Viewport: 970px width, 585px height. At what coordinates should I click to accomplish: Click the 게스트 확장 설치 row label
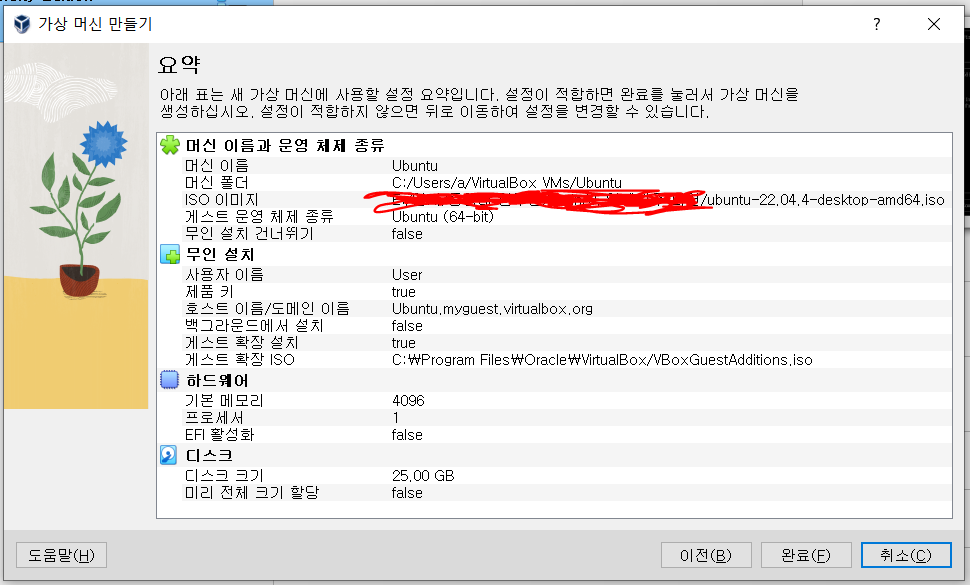[x=242, y=343]
